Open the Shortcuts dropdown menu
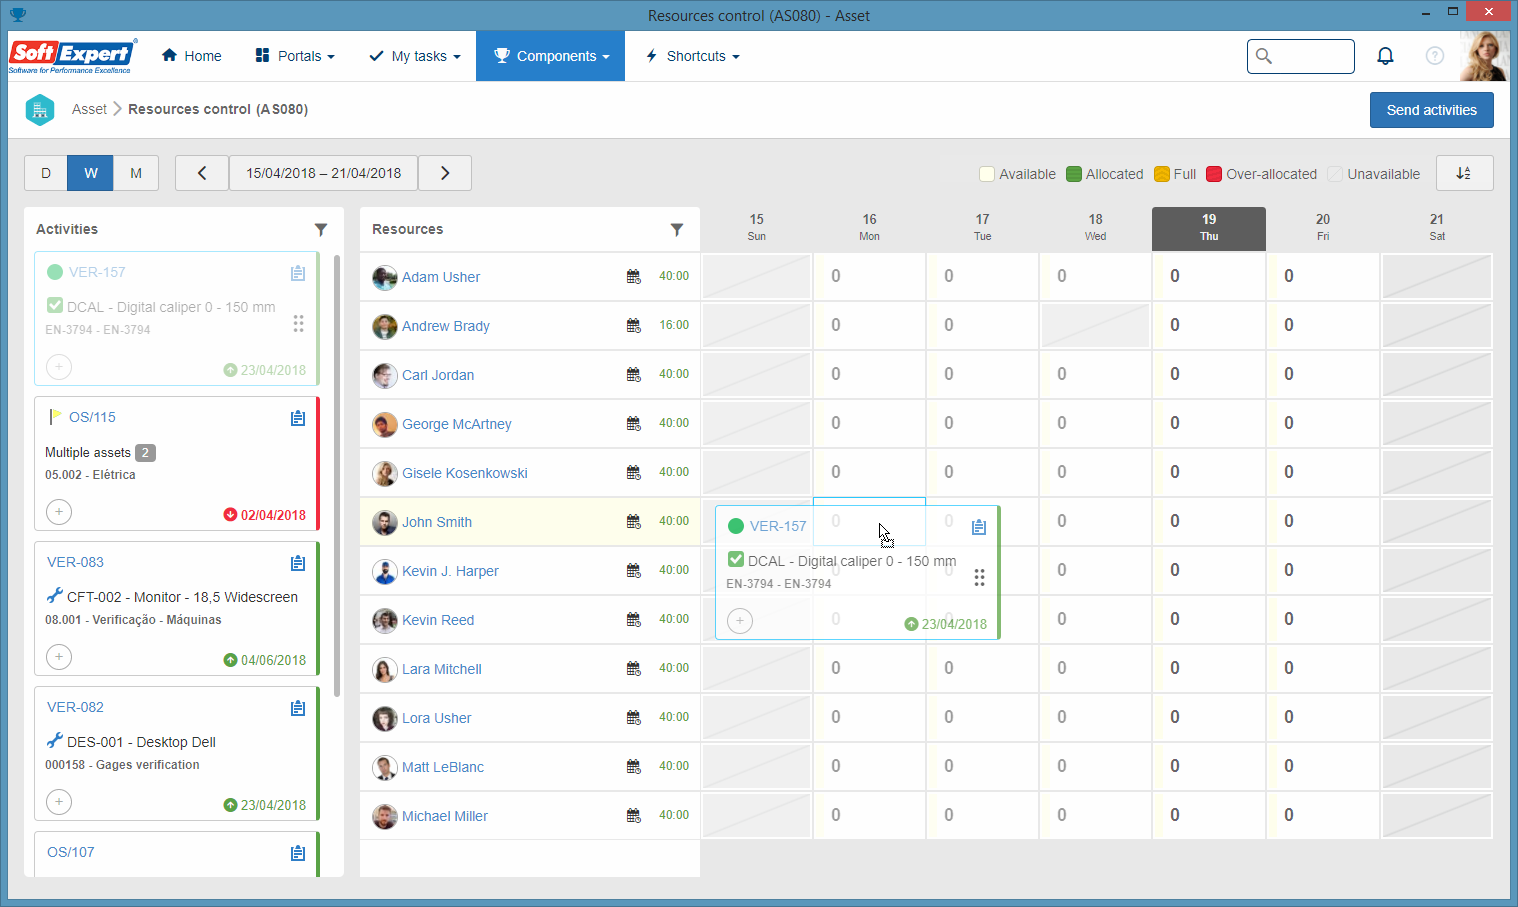The image size is (1518, 907). (x=693, y=56)
